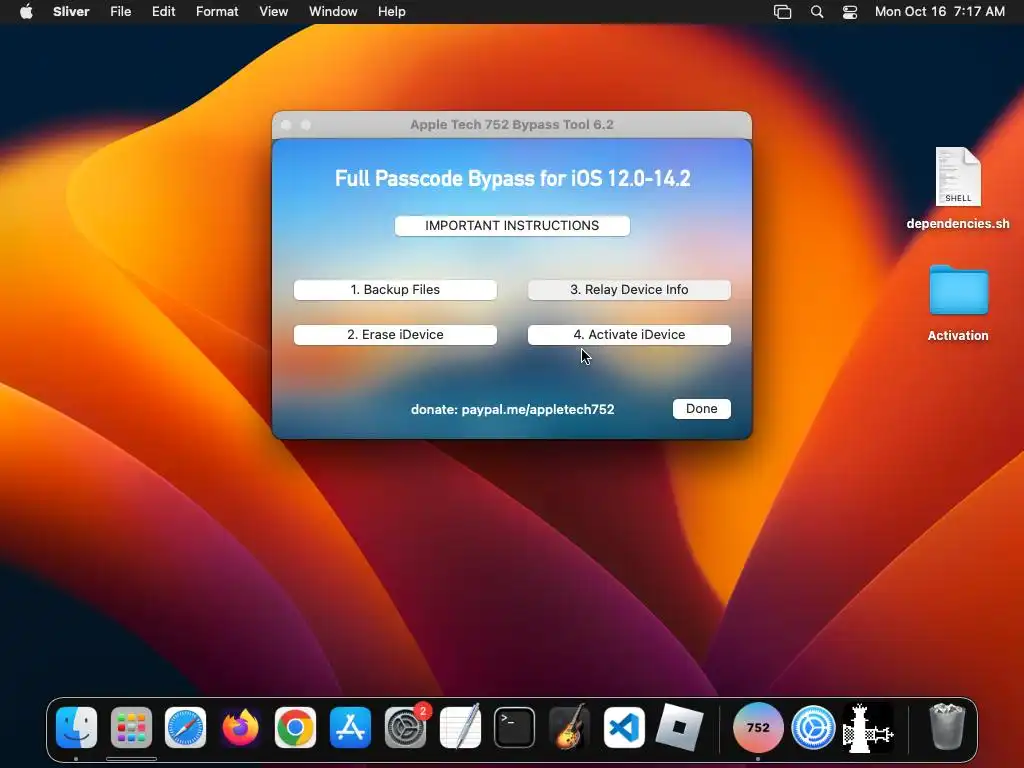Click the 1. Backup Files button
1024x768 pixels.
tap(395, 290)
